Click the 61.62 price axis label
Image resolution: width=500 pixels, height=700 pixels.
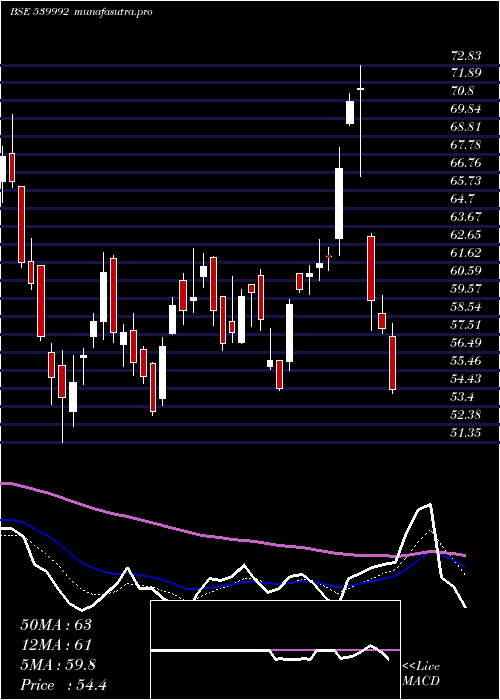[x=466, y=253]
